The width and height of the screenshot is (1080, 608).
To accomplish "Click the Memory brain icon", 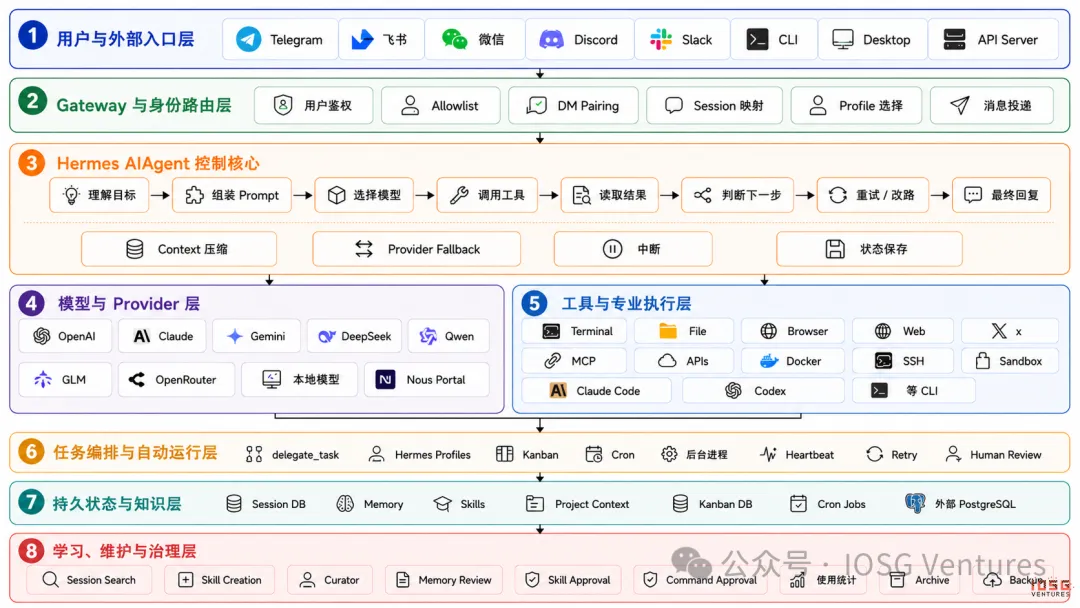I will pos(344,503).
